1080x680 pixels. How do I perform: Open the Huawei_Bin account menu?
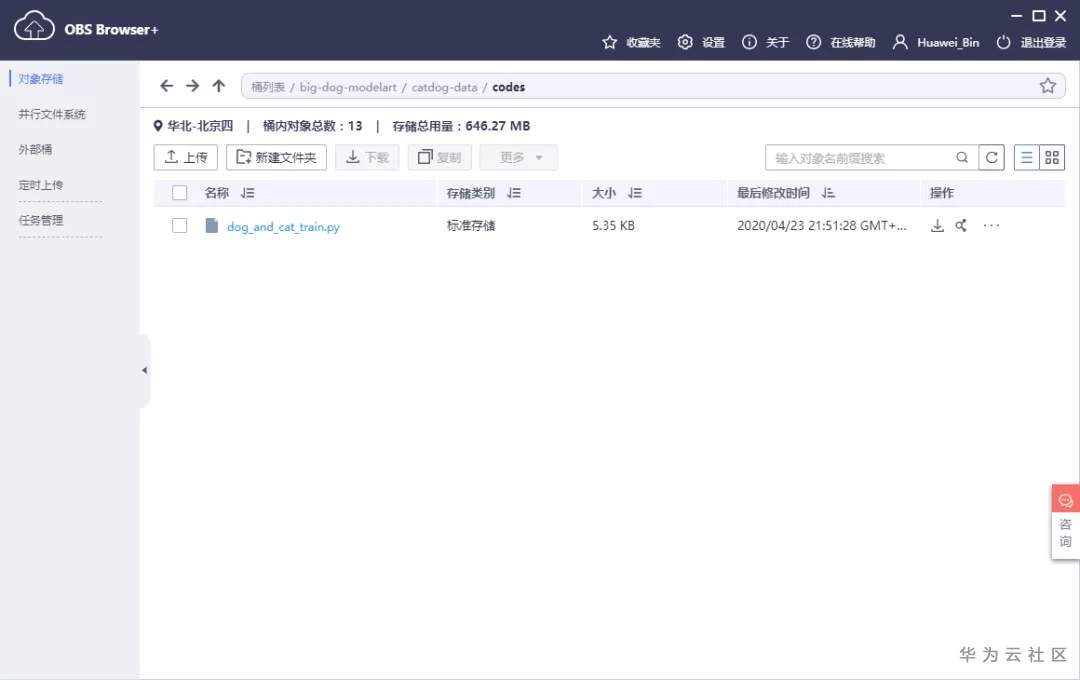click(935, 42)
